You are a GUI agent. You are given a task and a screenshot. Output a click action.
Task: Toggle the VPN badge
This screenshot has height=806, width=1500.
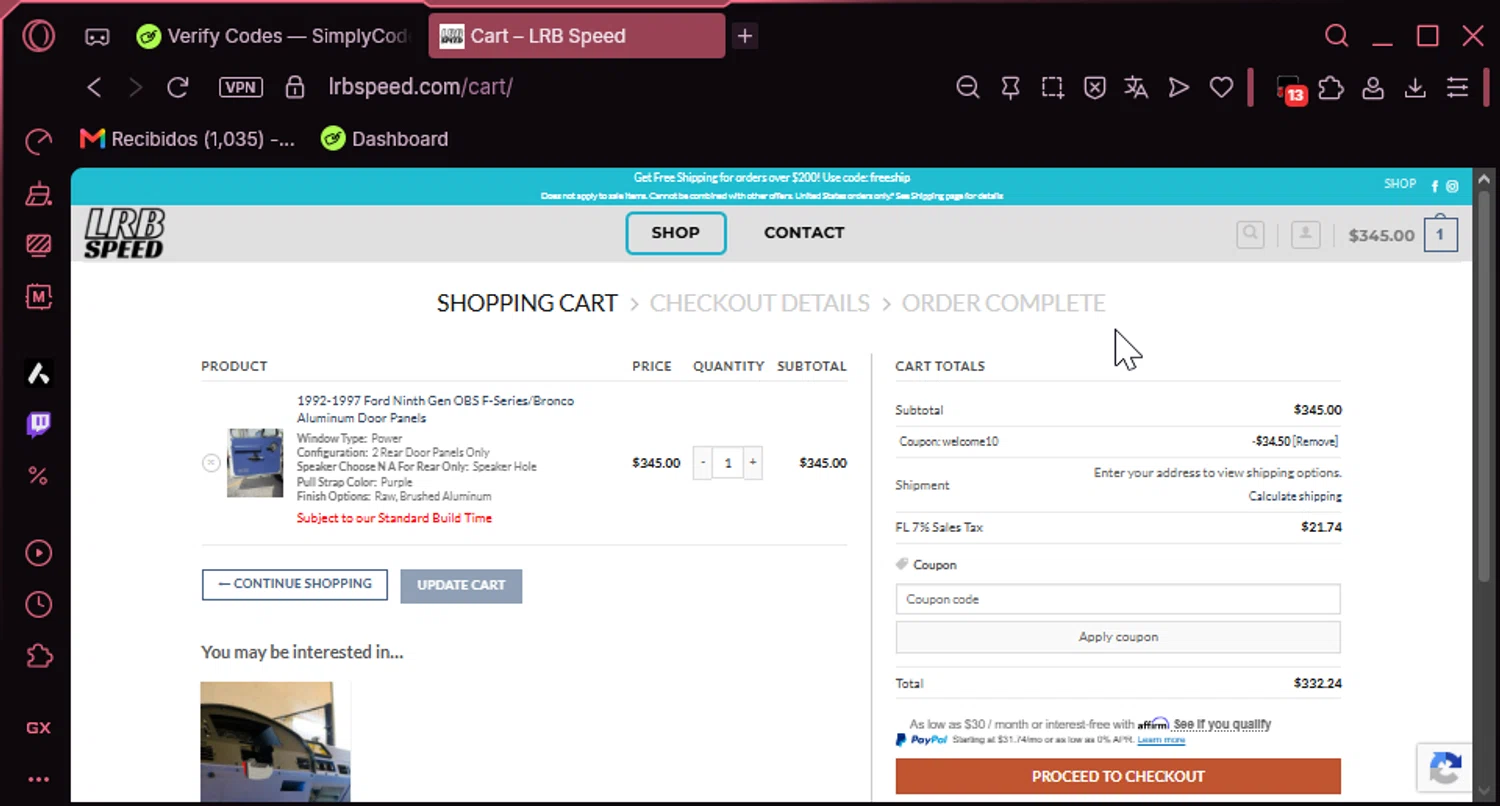coord(241,87)
